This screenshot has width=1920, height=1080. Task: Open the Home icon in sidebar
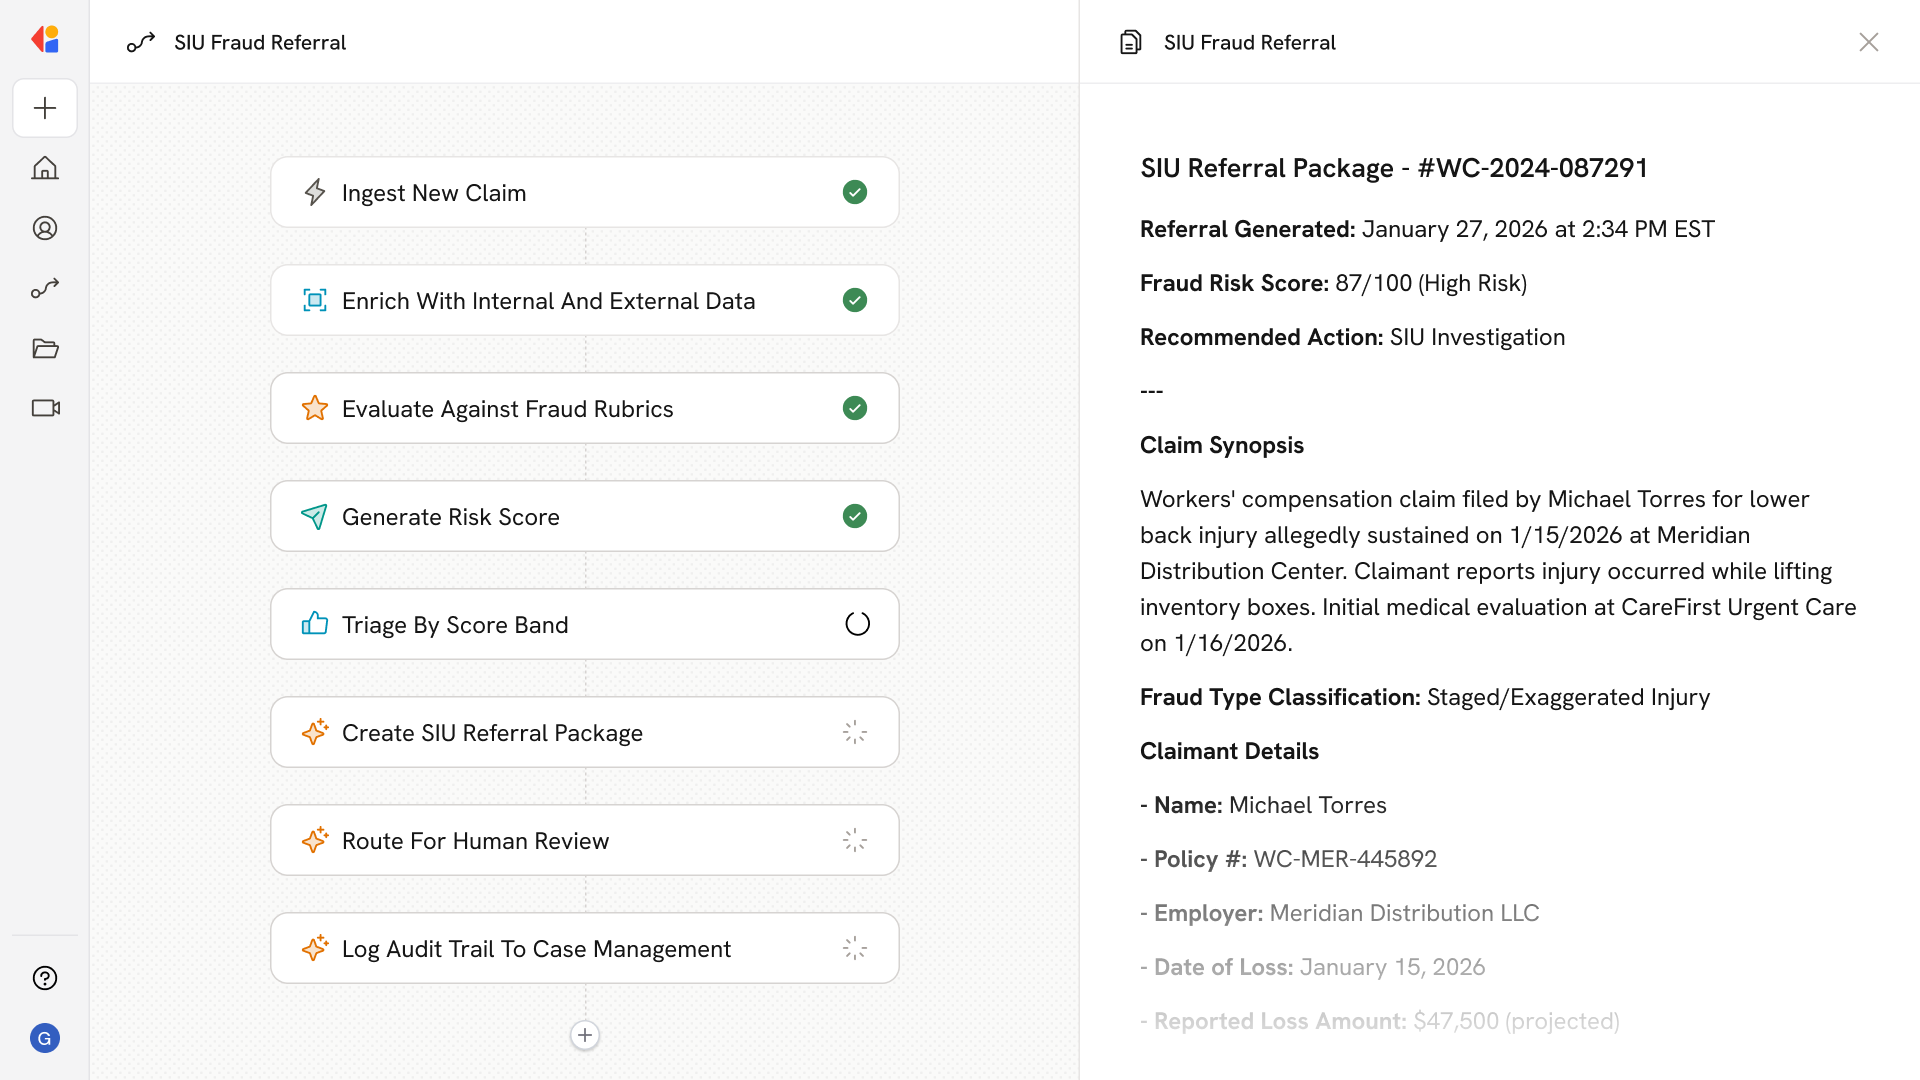pyautogui.click(x=45, y=168)
